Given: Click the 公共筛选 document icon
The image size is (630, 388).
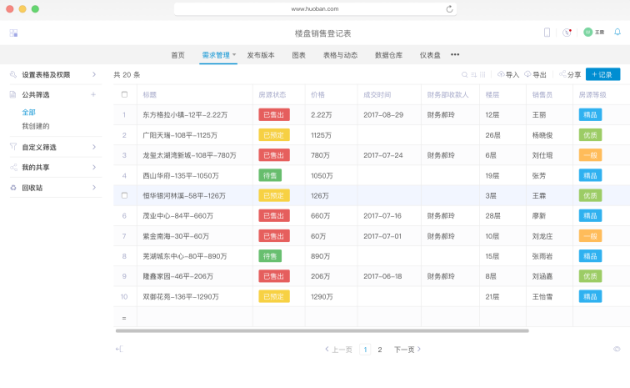Looking at the screenshot, I should (13, 95).
